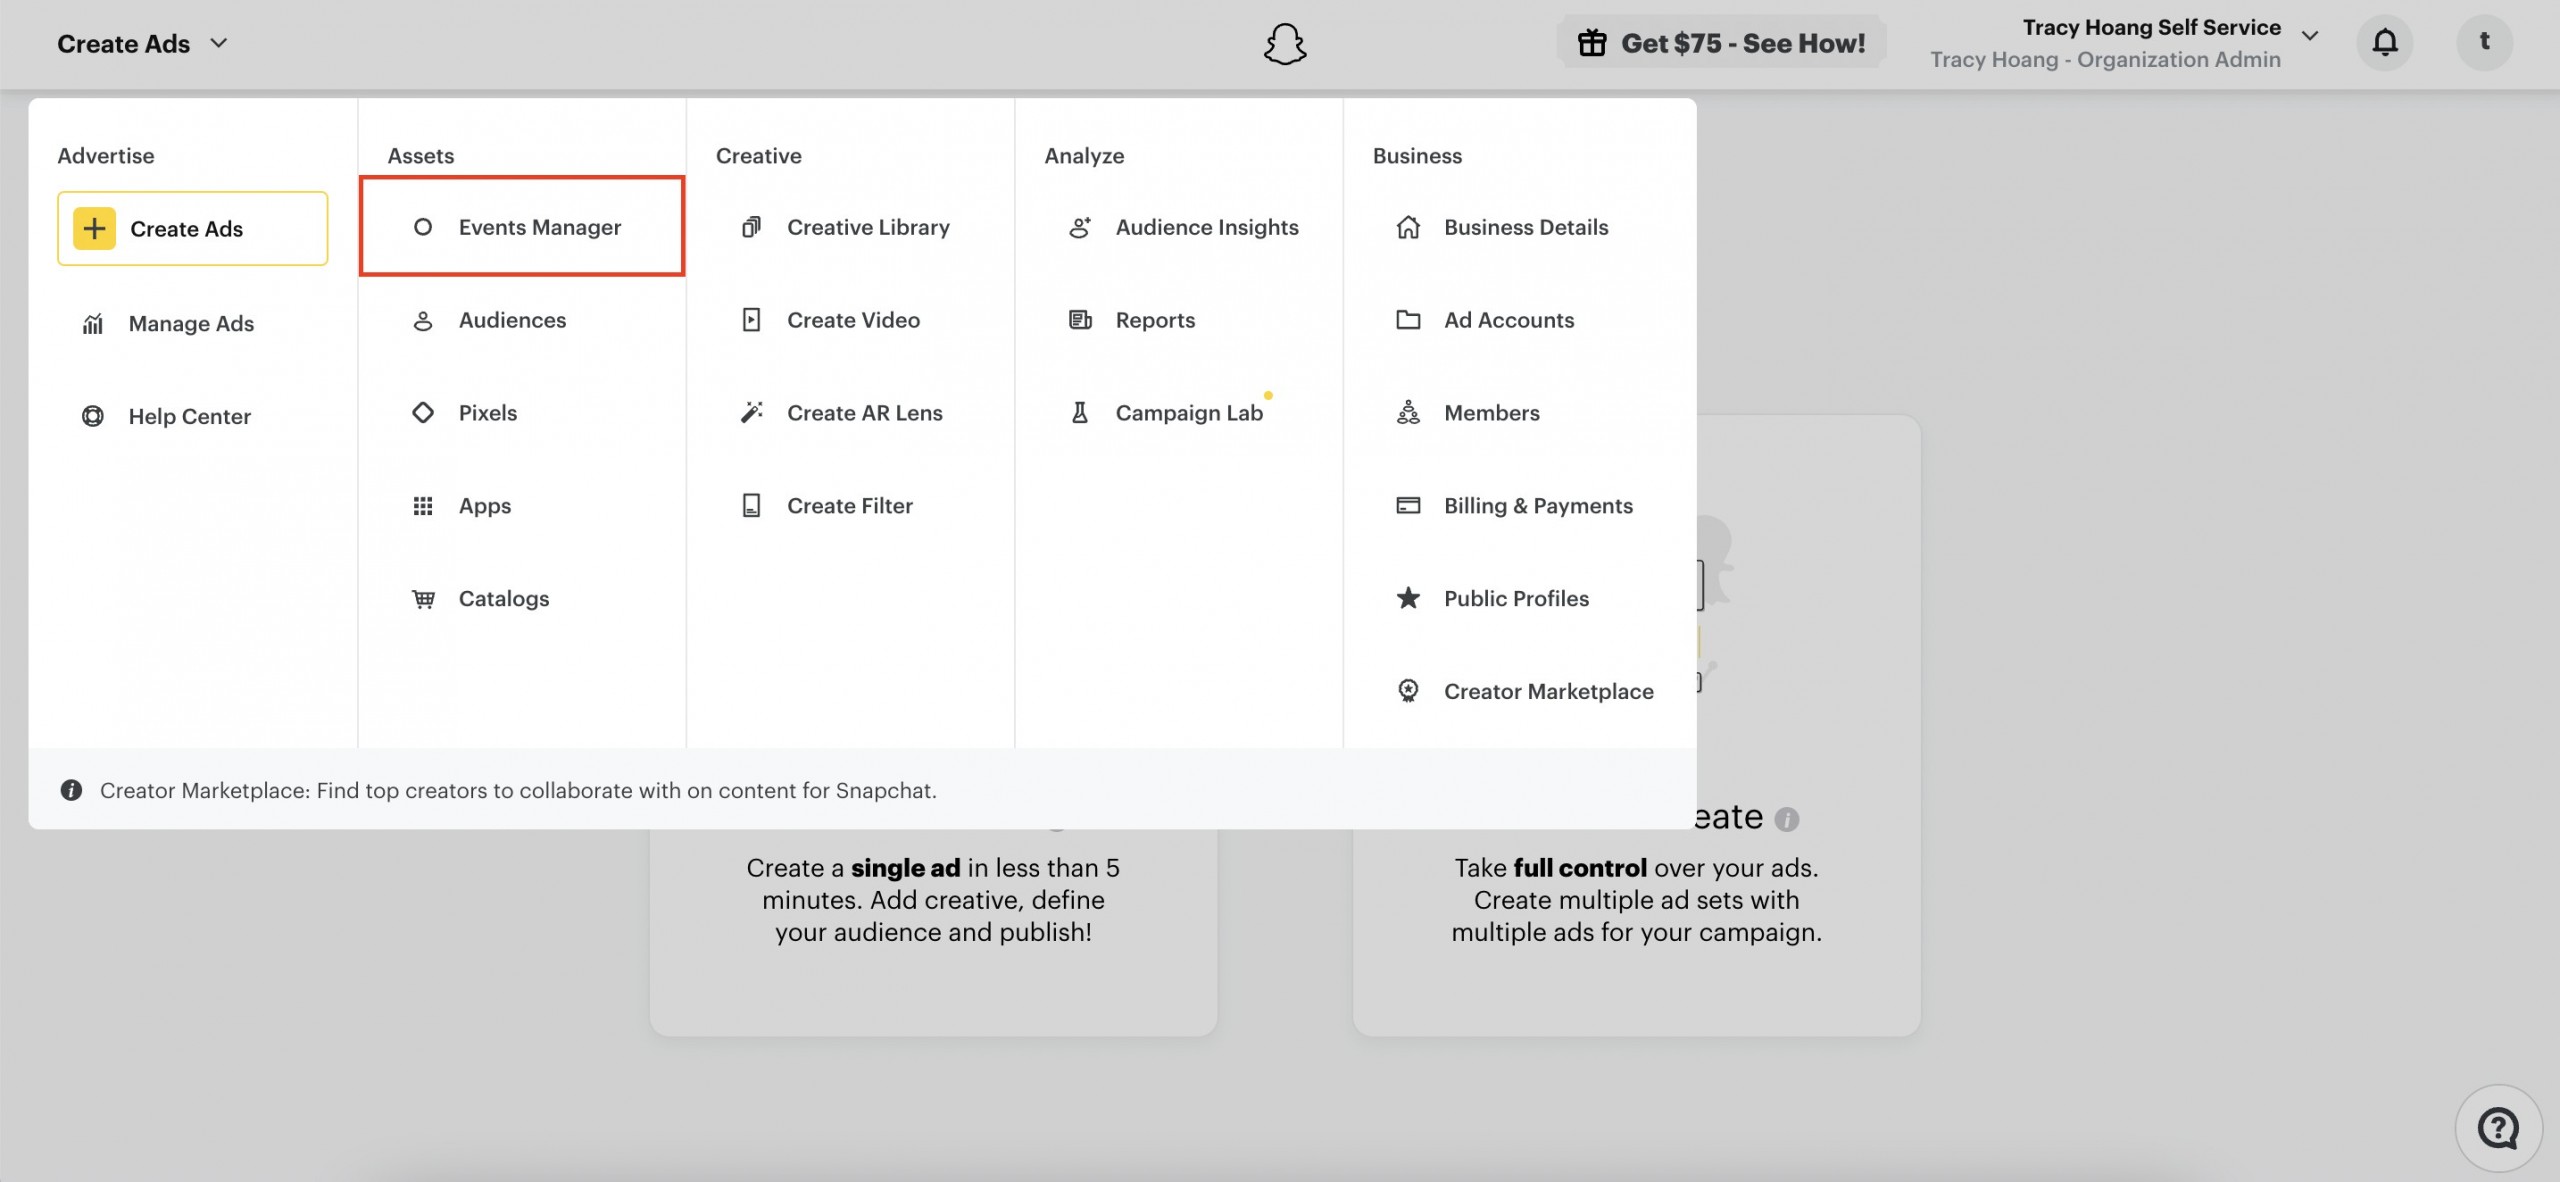Screen dimensions: 2560x1182
Task: Click the user avatar 't' icon
Action: pyautogui.click(x=2484, y=42)
